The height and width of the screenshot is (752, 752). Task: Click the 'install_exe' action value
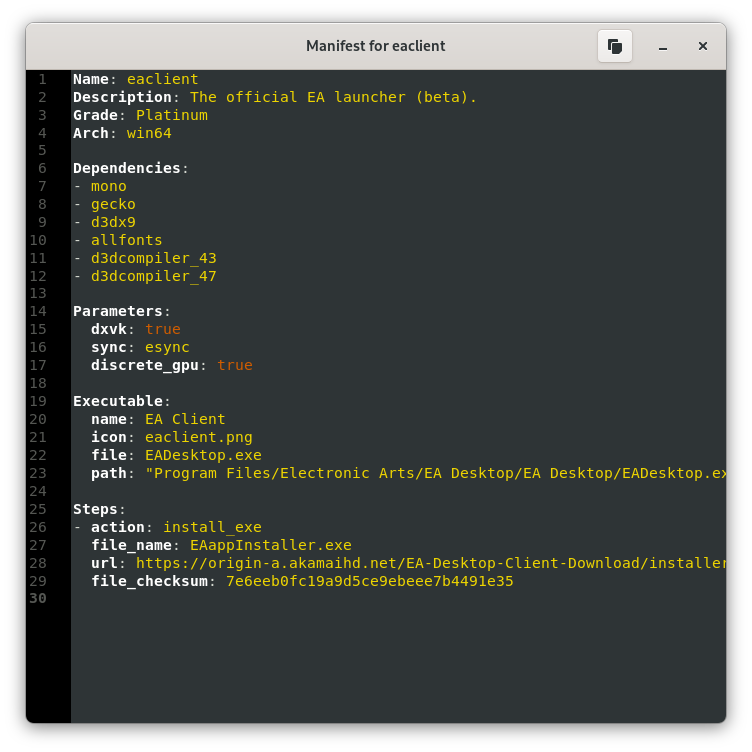pos(212,527)
